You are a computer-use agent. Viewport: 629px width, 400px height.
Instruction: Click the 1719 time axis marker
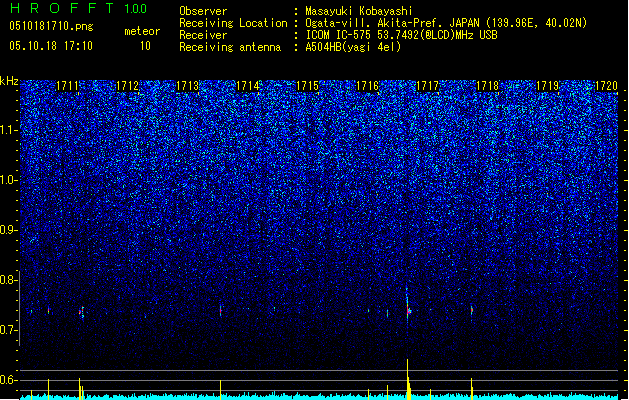pyautogui.click(x=548, y=86)
